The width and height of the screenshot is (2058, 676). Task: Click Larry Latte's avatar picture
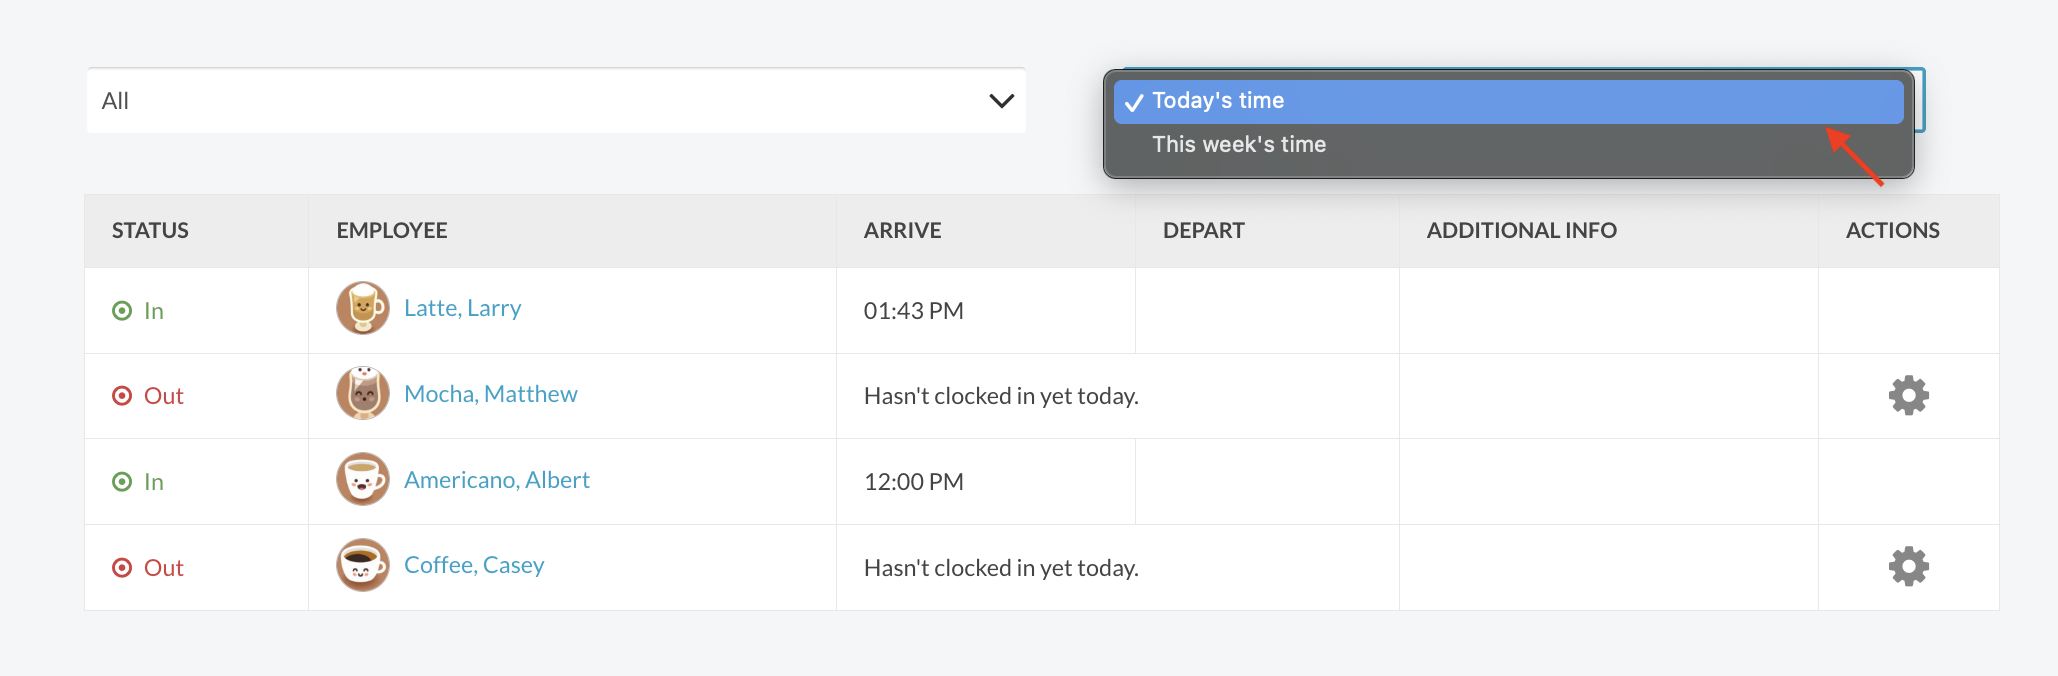click(363, 309)
